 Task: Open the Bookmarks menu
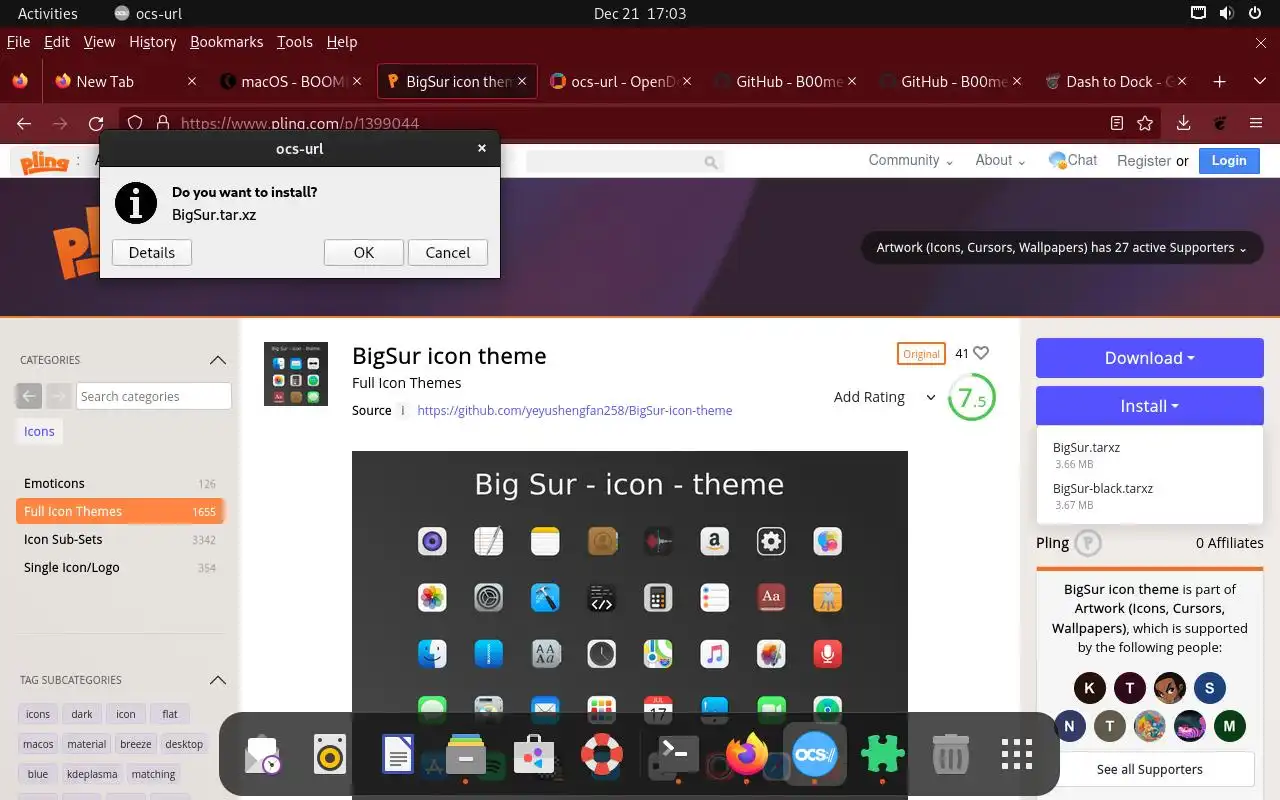click(x=226, y=42)
